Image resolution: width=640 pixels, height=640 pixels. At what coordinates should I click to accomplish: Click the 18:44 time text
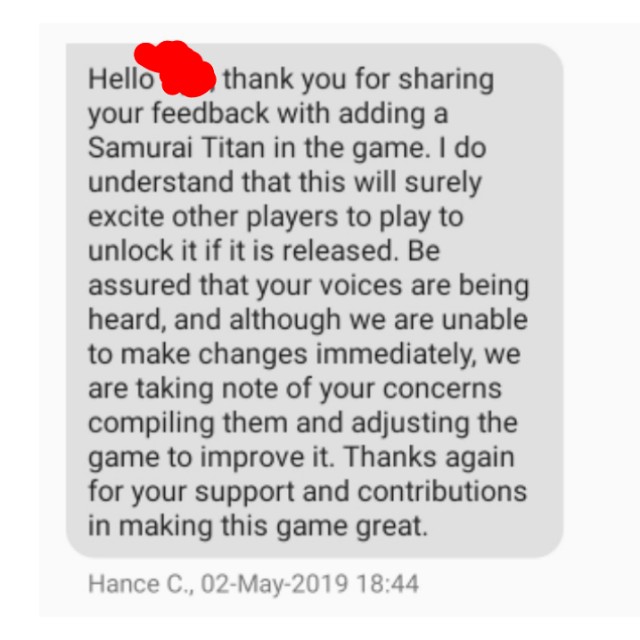[387, 583]
